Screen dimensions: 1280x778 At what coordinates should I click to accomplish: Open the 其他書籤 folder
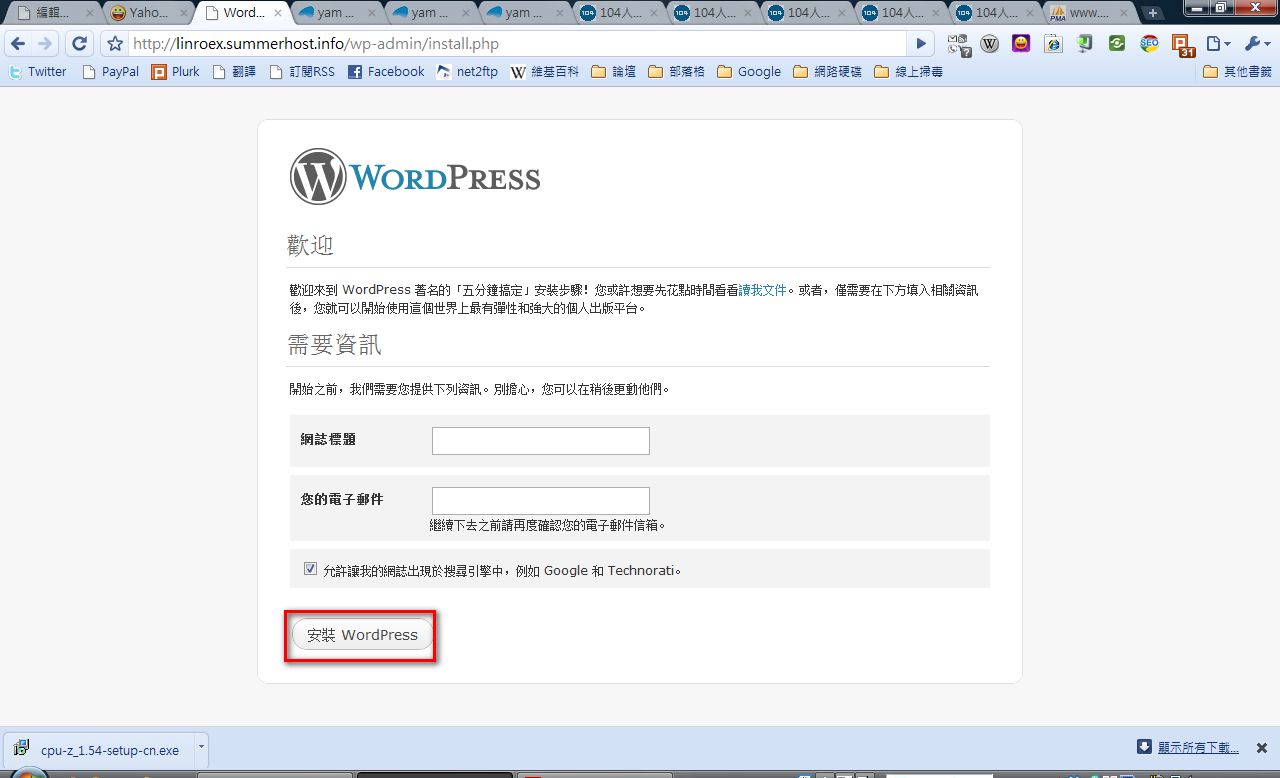click(x=1238, y=72)
